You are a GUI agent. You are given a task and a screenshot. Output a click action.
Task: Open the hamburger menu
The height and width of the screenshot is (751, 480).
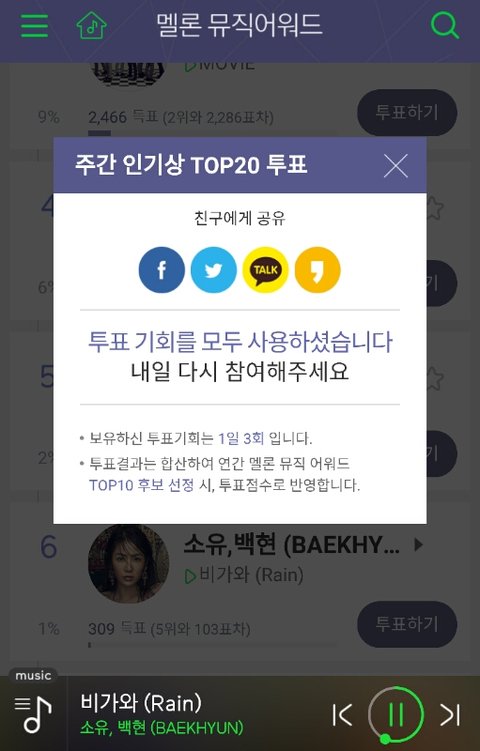pyautogui.click(x=34, y=25)
